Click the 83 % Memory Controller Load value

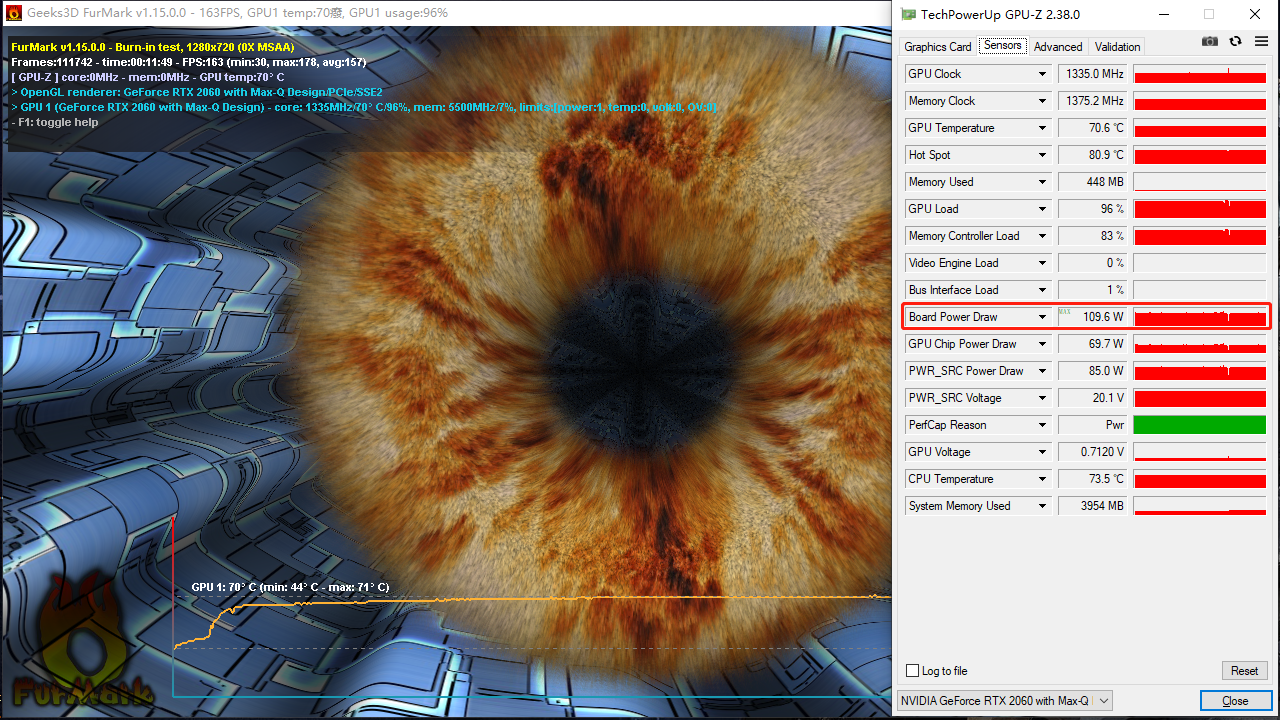[1093, 236]
